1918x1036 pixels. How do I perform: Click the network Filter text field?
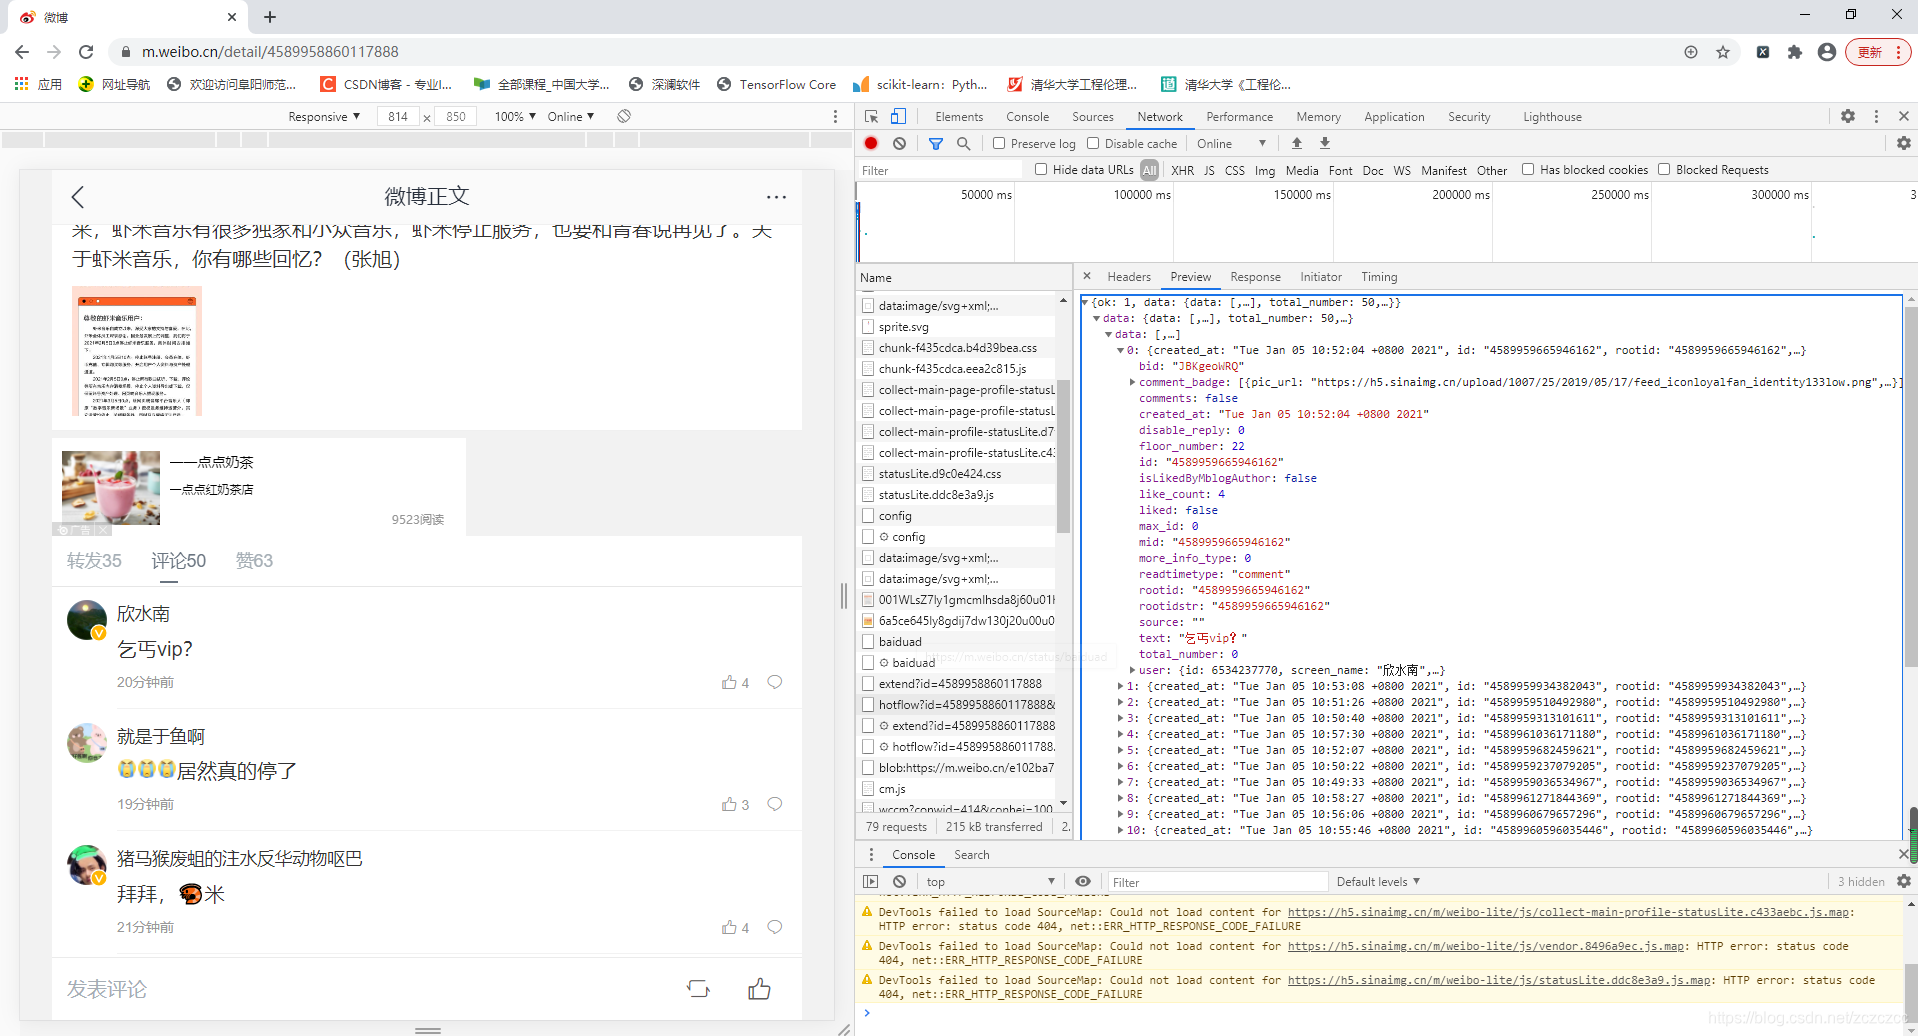[x=940, y=170]
